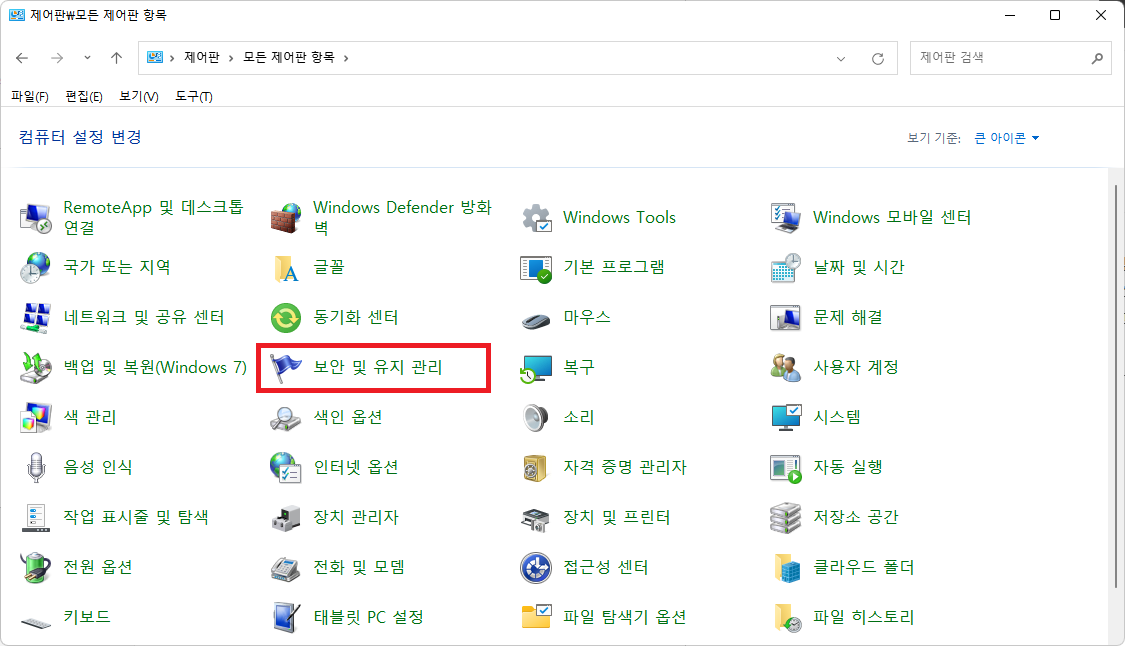Open the 색 관리 icon
The width and height of the screenshot is (1125, 646).
coord(35,418)
